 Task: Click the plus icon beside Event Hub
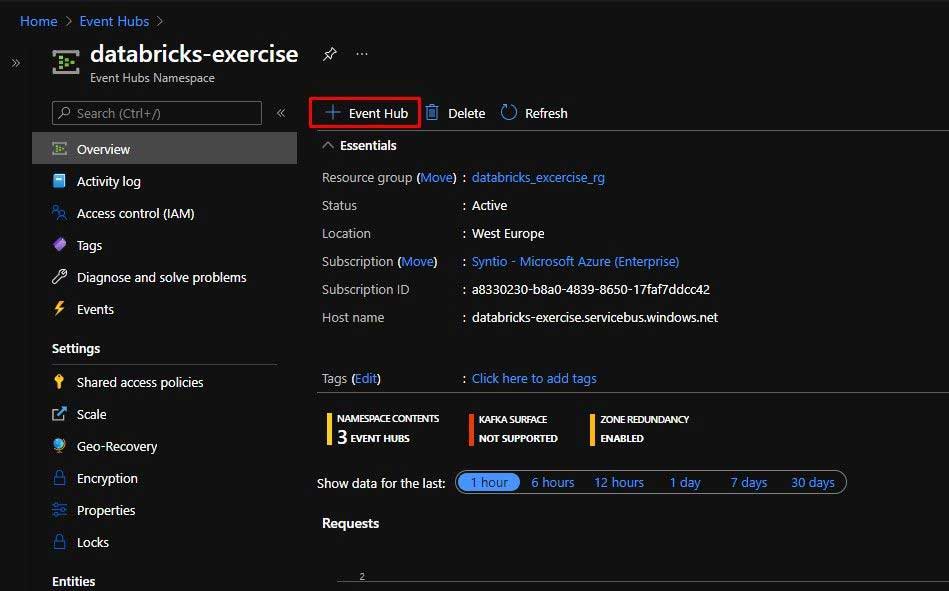(x=332, y=113)
